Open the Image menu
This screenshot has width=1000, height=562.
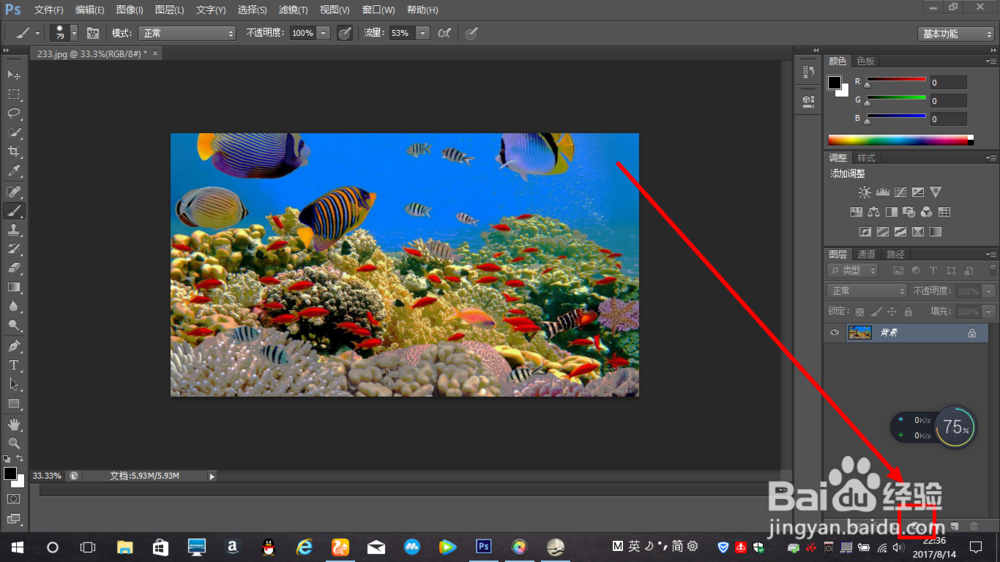[129, 10]
